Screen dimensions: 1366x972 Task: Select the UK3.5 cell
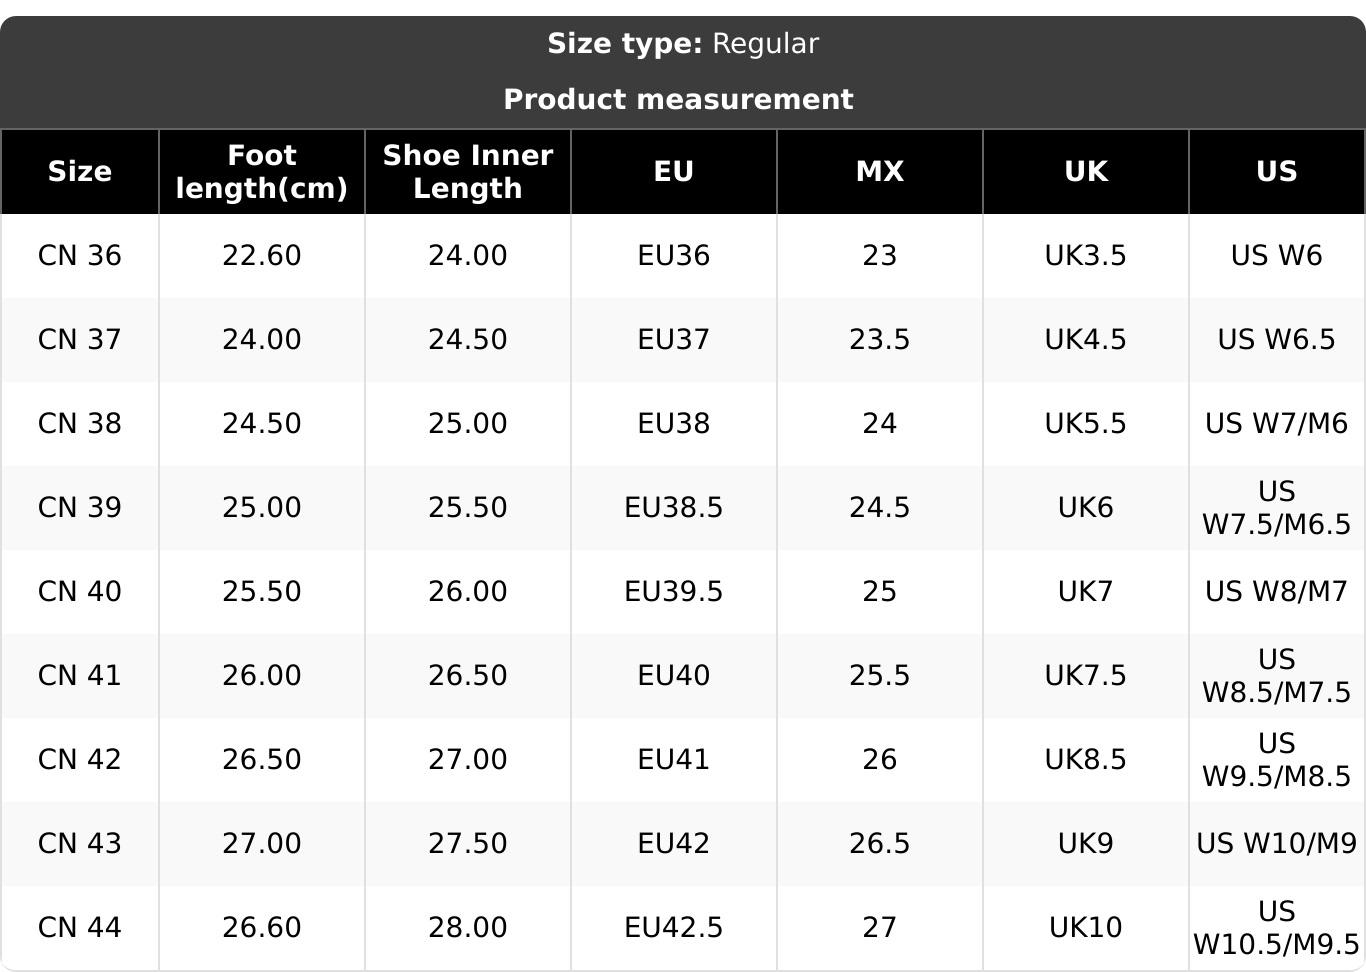(1086, 256)
